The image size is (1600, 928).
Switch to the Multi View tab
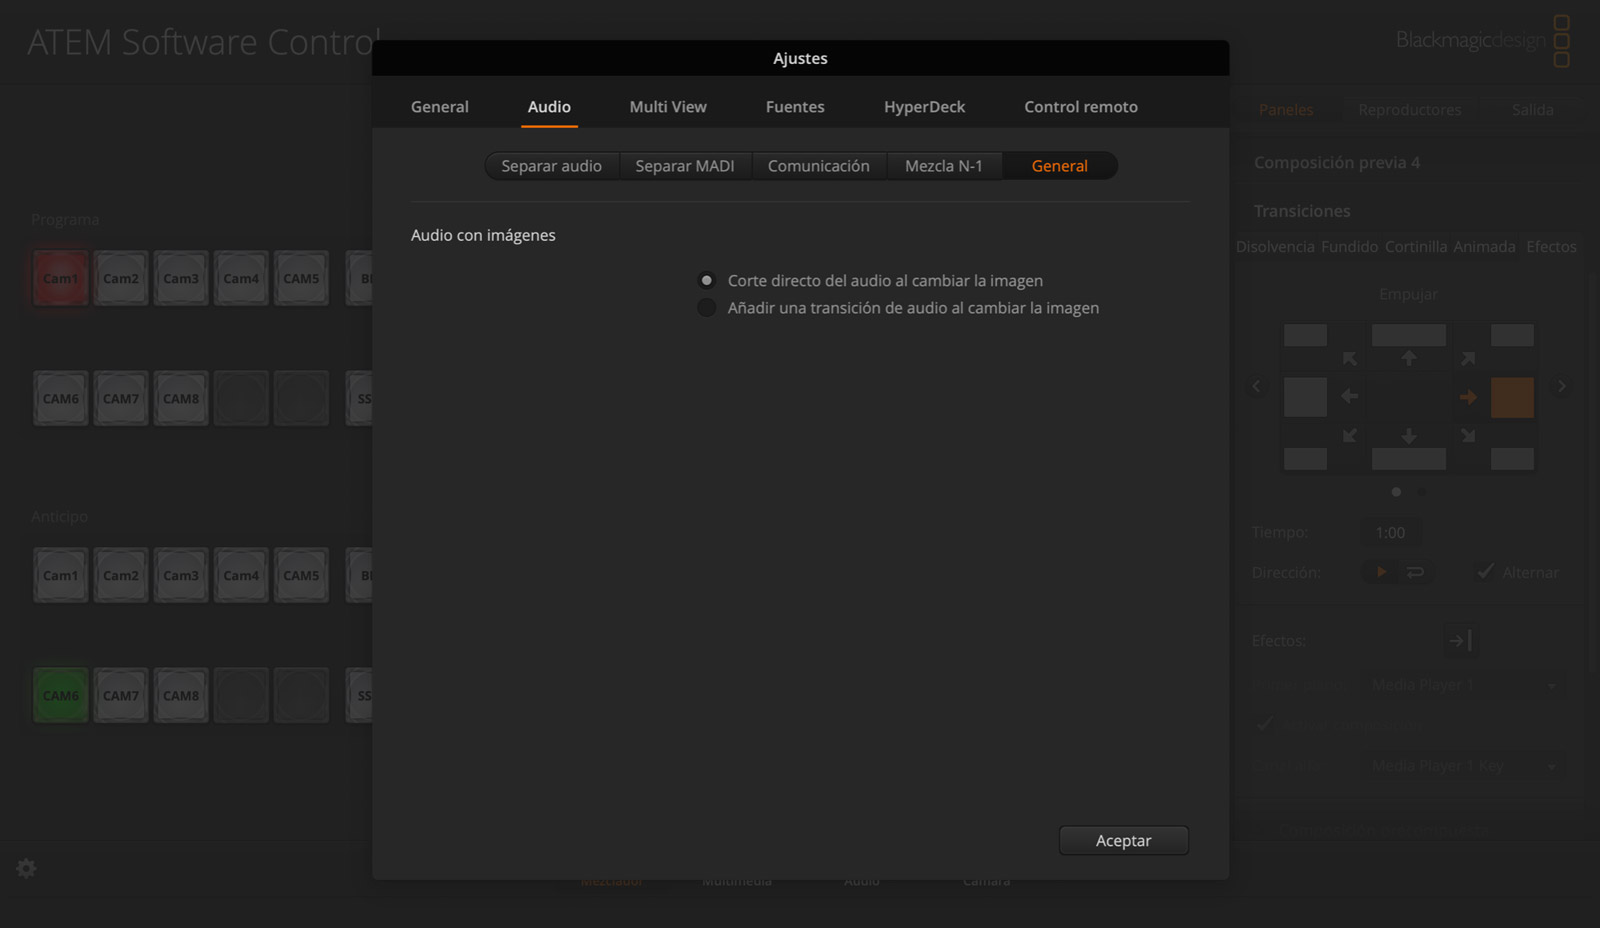[x=668, y=107]
